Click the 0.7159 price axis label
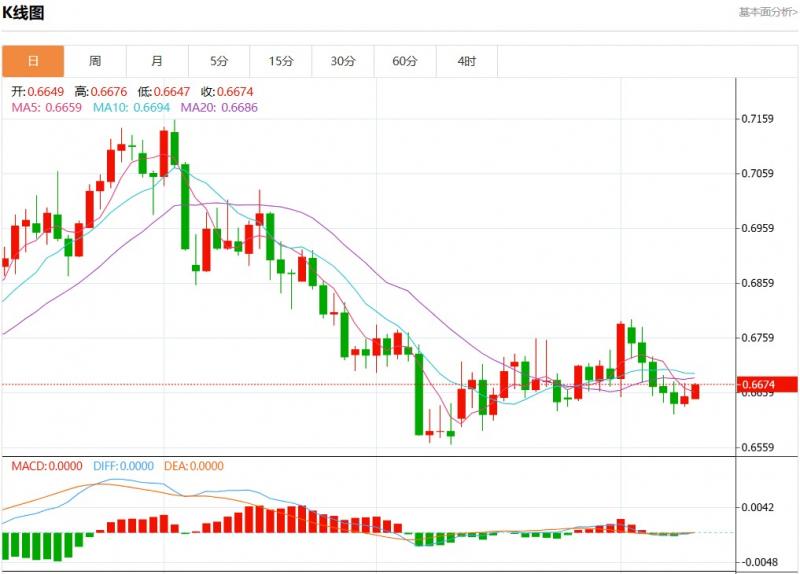 pyautogui.click(x=757, y=119)
